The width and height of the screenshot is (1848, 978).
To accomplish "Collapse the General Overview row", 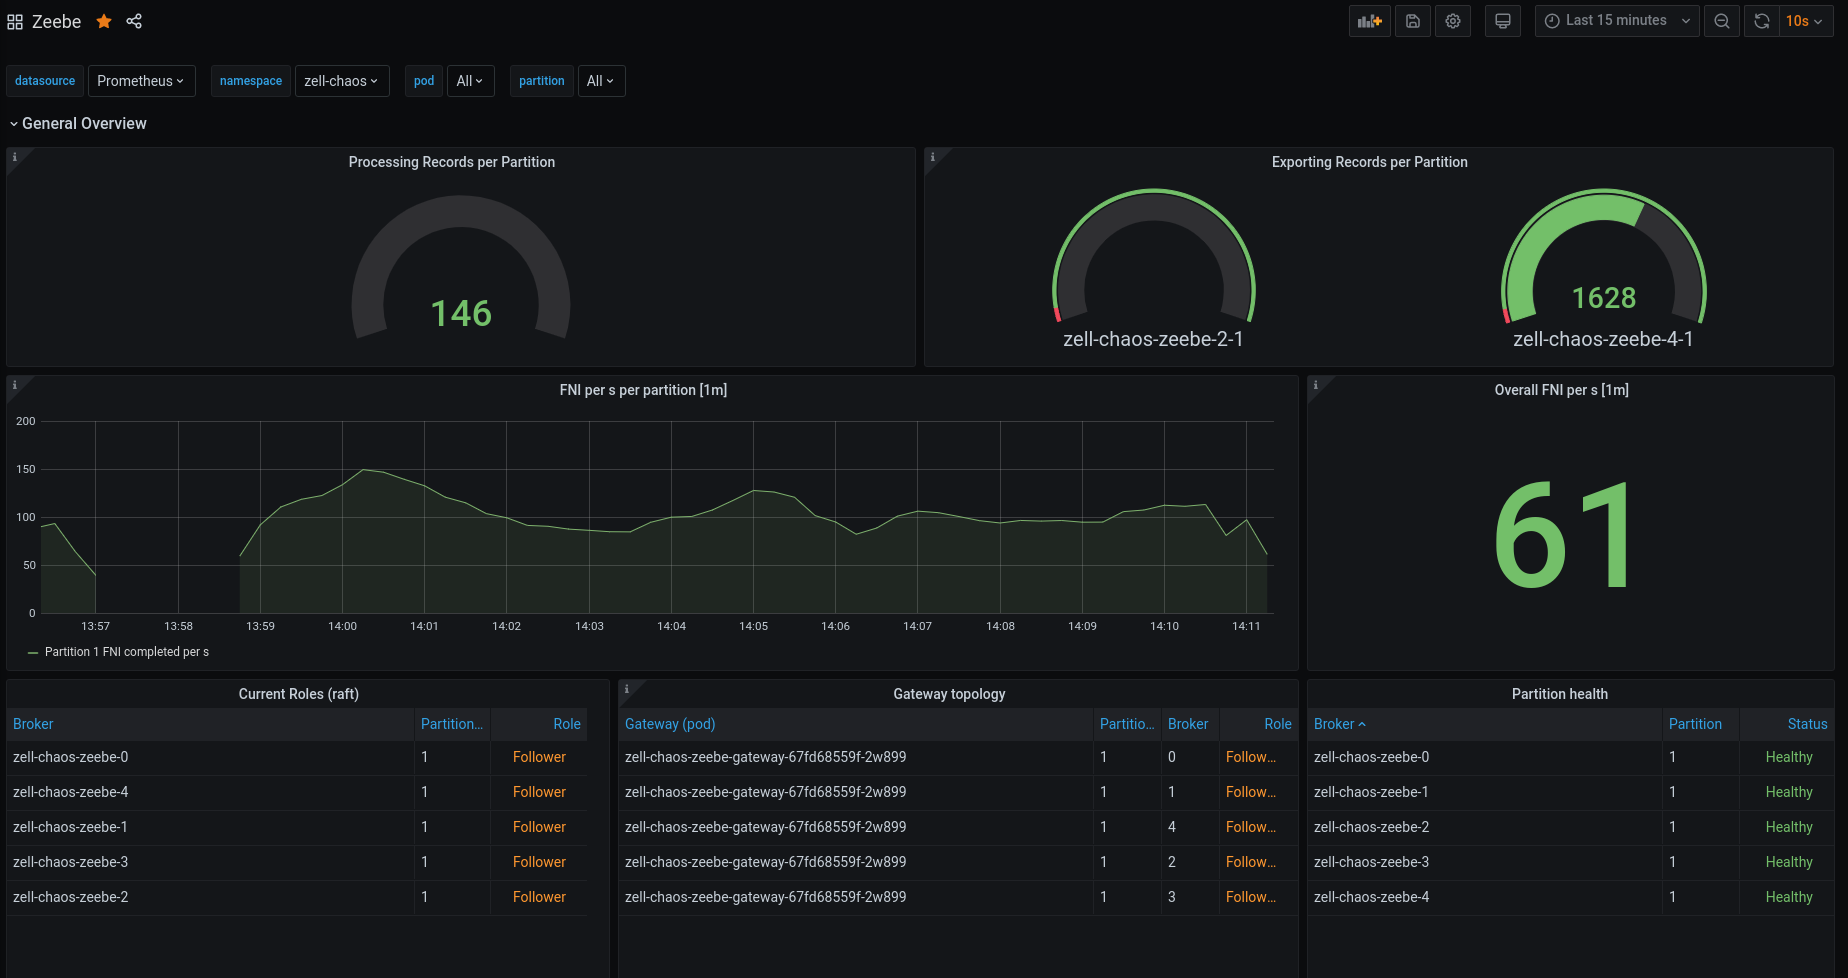I will click(x=78, y=124).
